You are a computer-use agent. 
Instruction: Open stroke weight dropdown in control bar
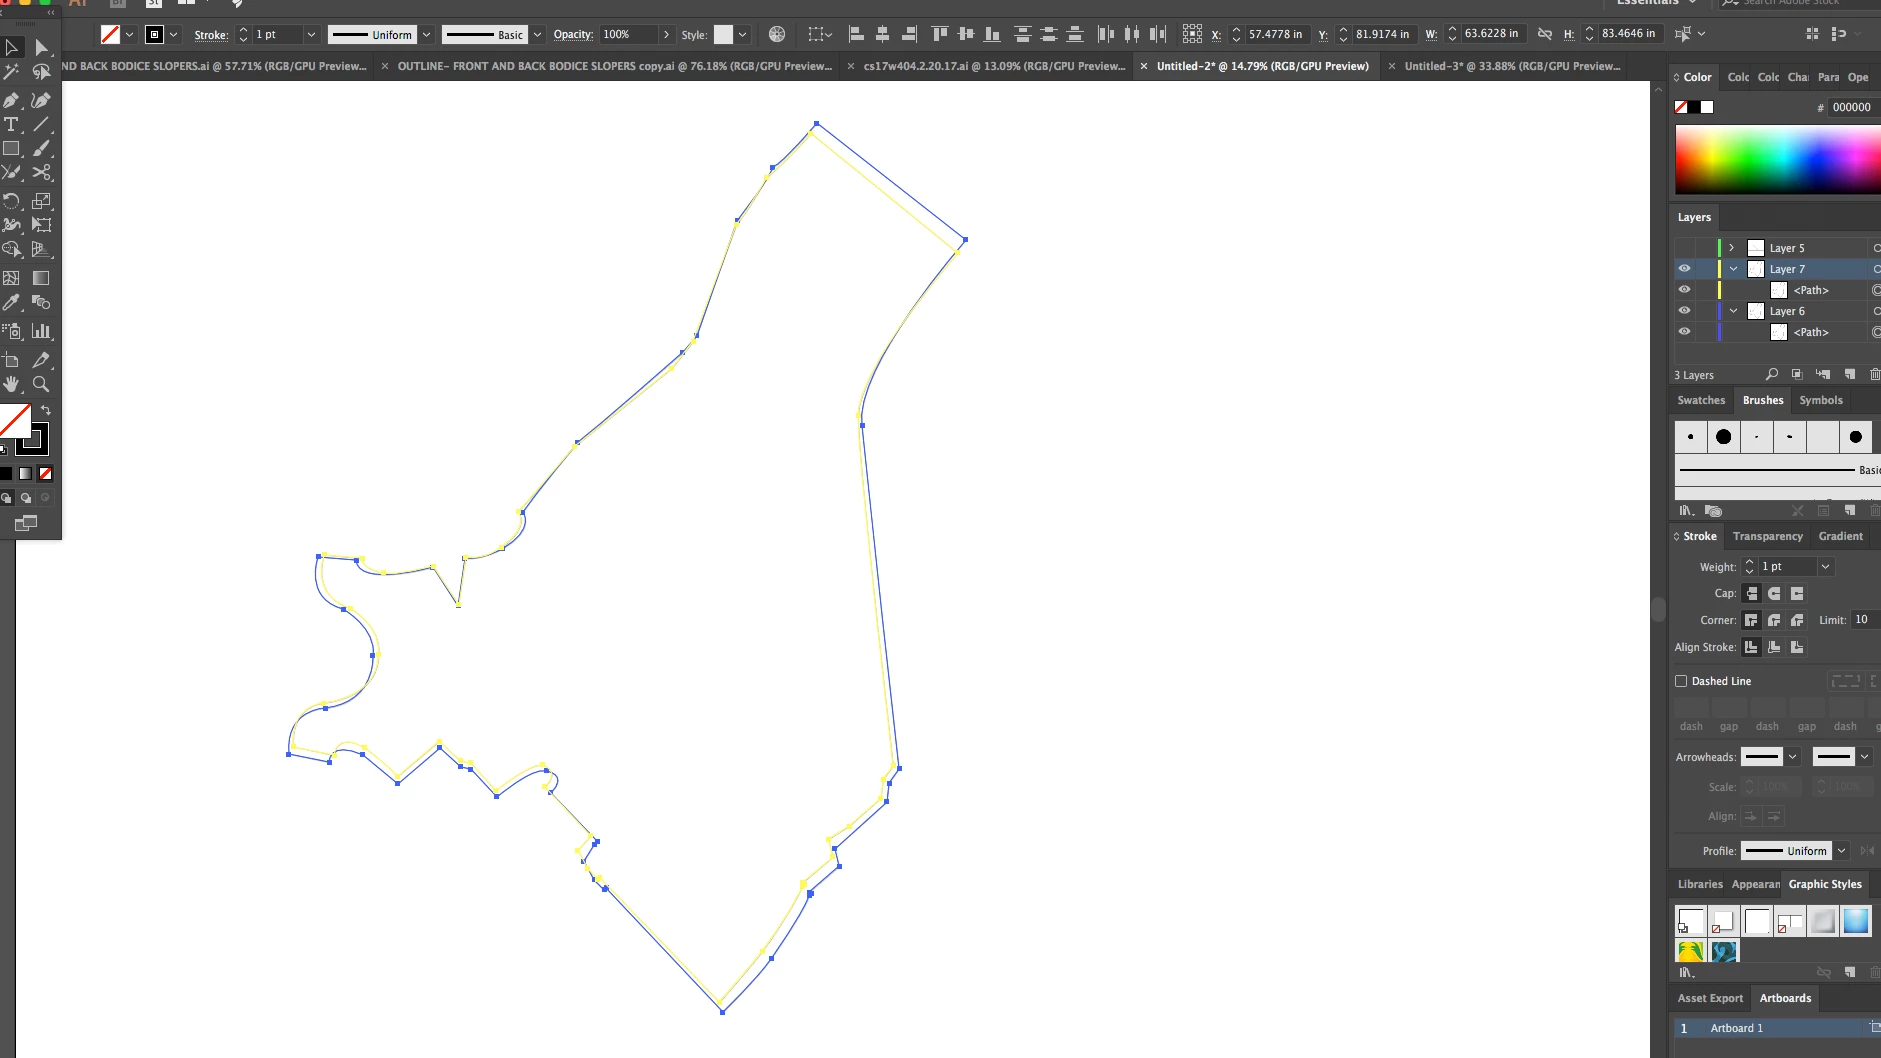pos(311,34)
